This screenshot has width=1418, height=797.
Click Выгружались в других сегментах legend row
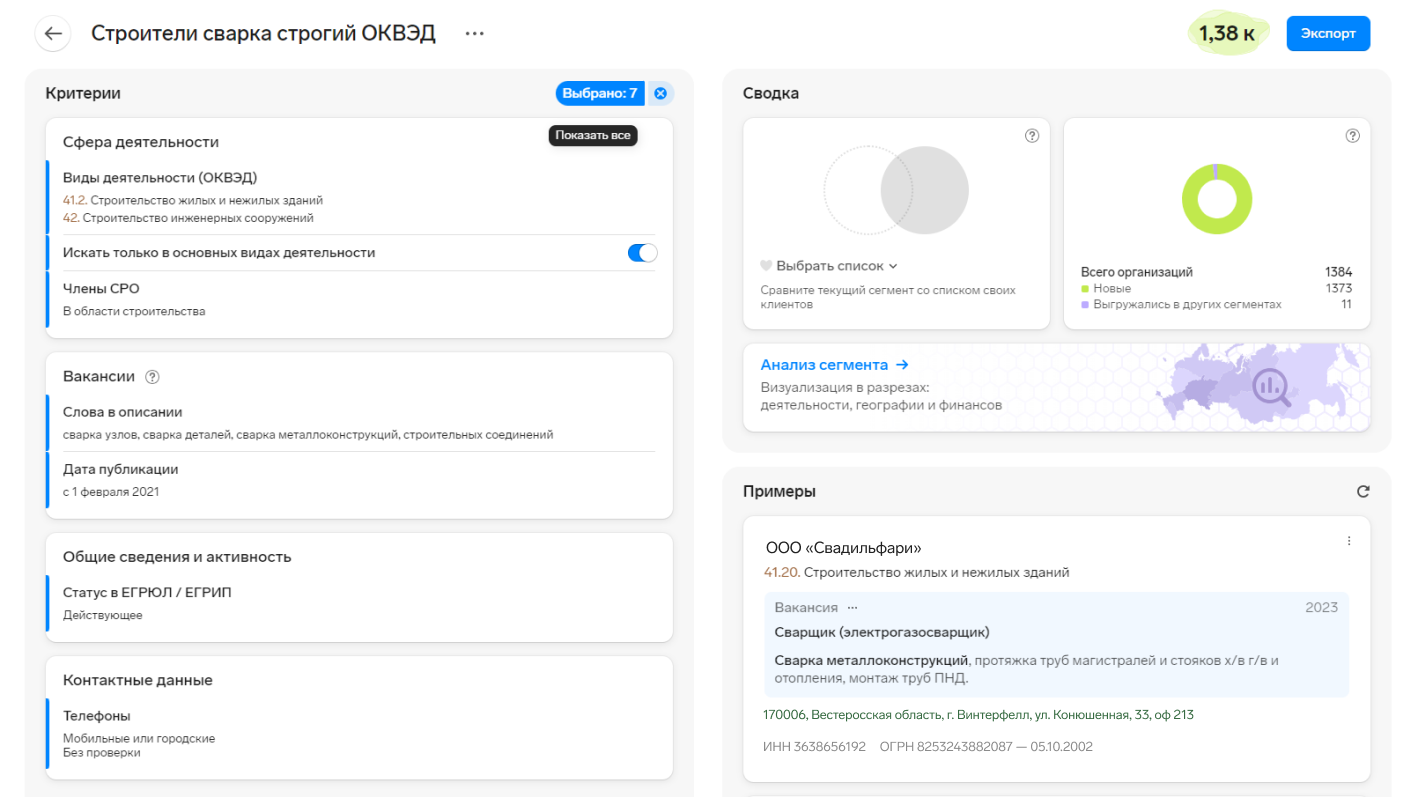point(1216,304)
